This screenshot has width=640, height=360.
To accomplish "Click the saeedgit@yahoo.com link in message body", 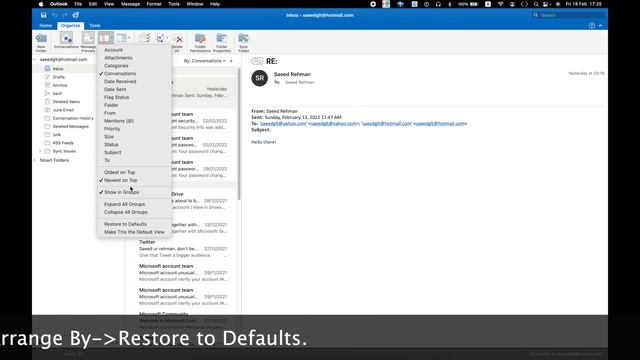I will click(x=283, y=124).
